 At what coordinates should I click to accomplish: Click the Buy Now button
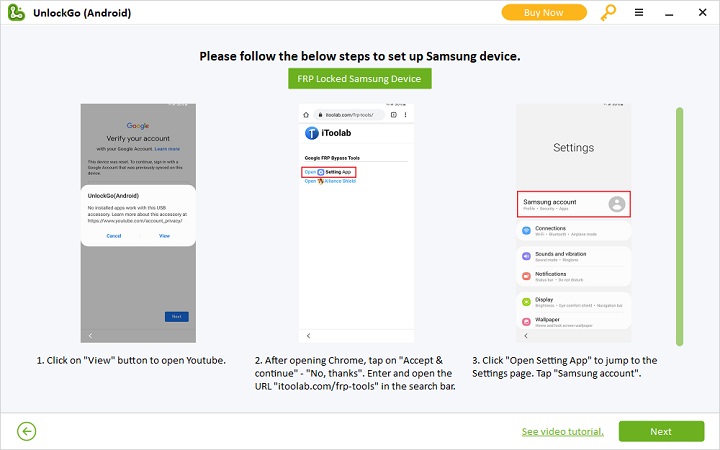pos(544,12)
